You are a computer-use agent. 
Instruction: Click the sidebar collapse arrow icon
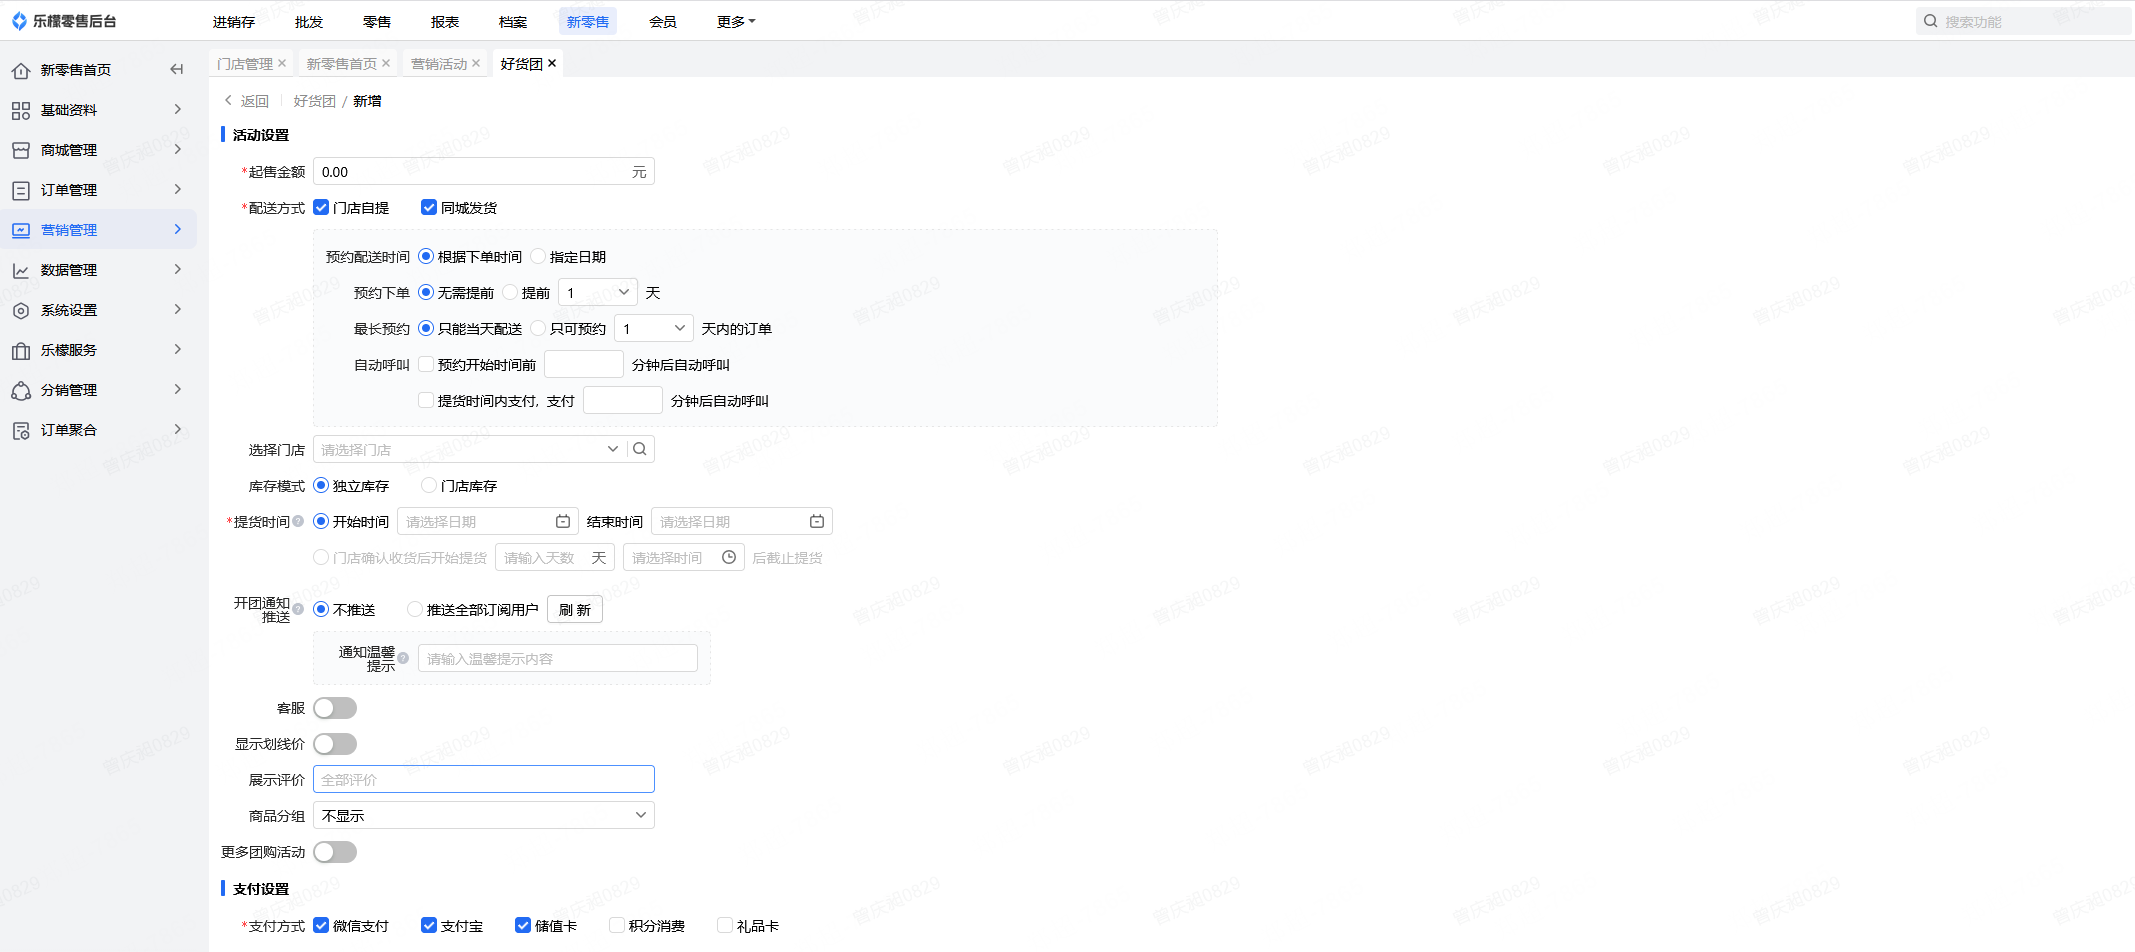pyautogui.click(x=177, y=69)
